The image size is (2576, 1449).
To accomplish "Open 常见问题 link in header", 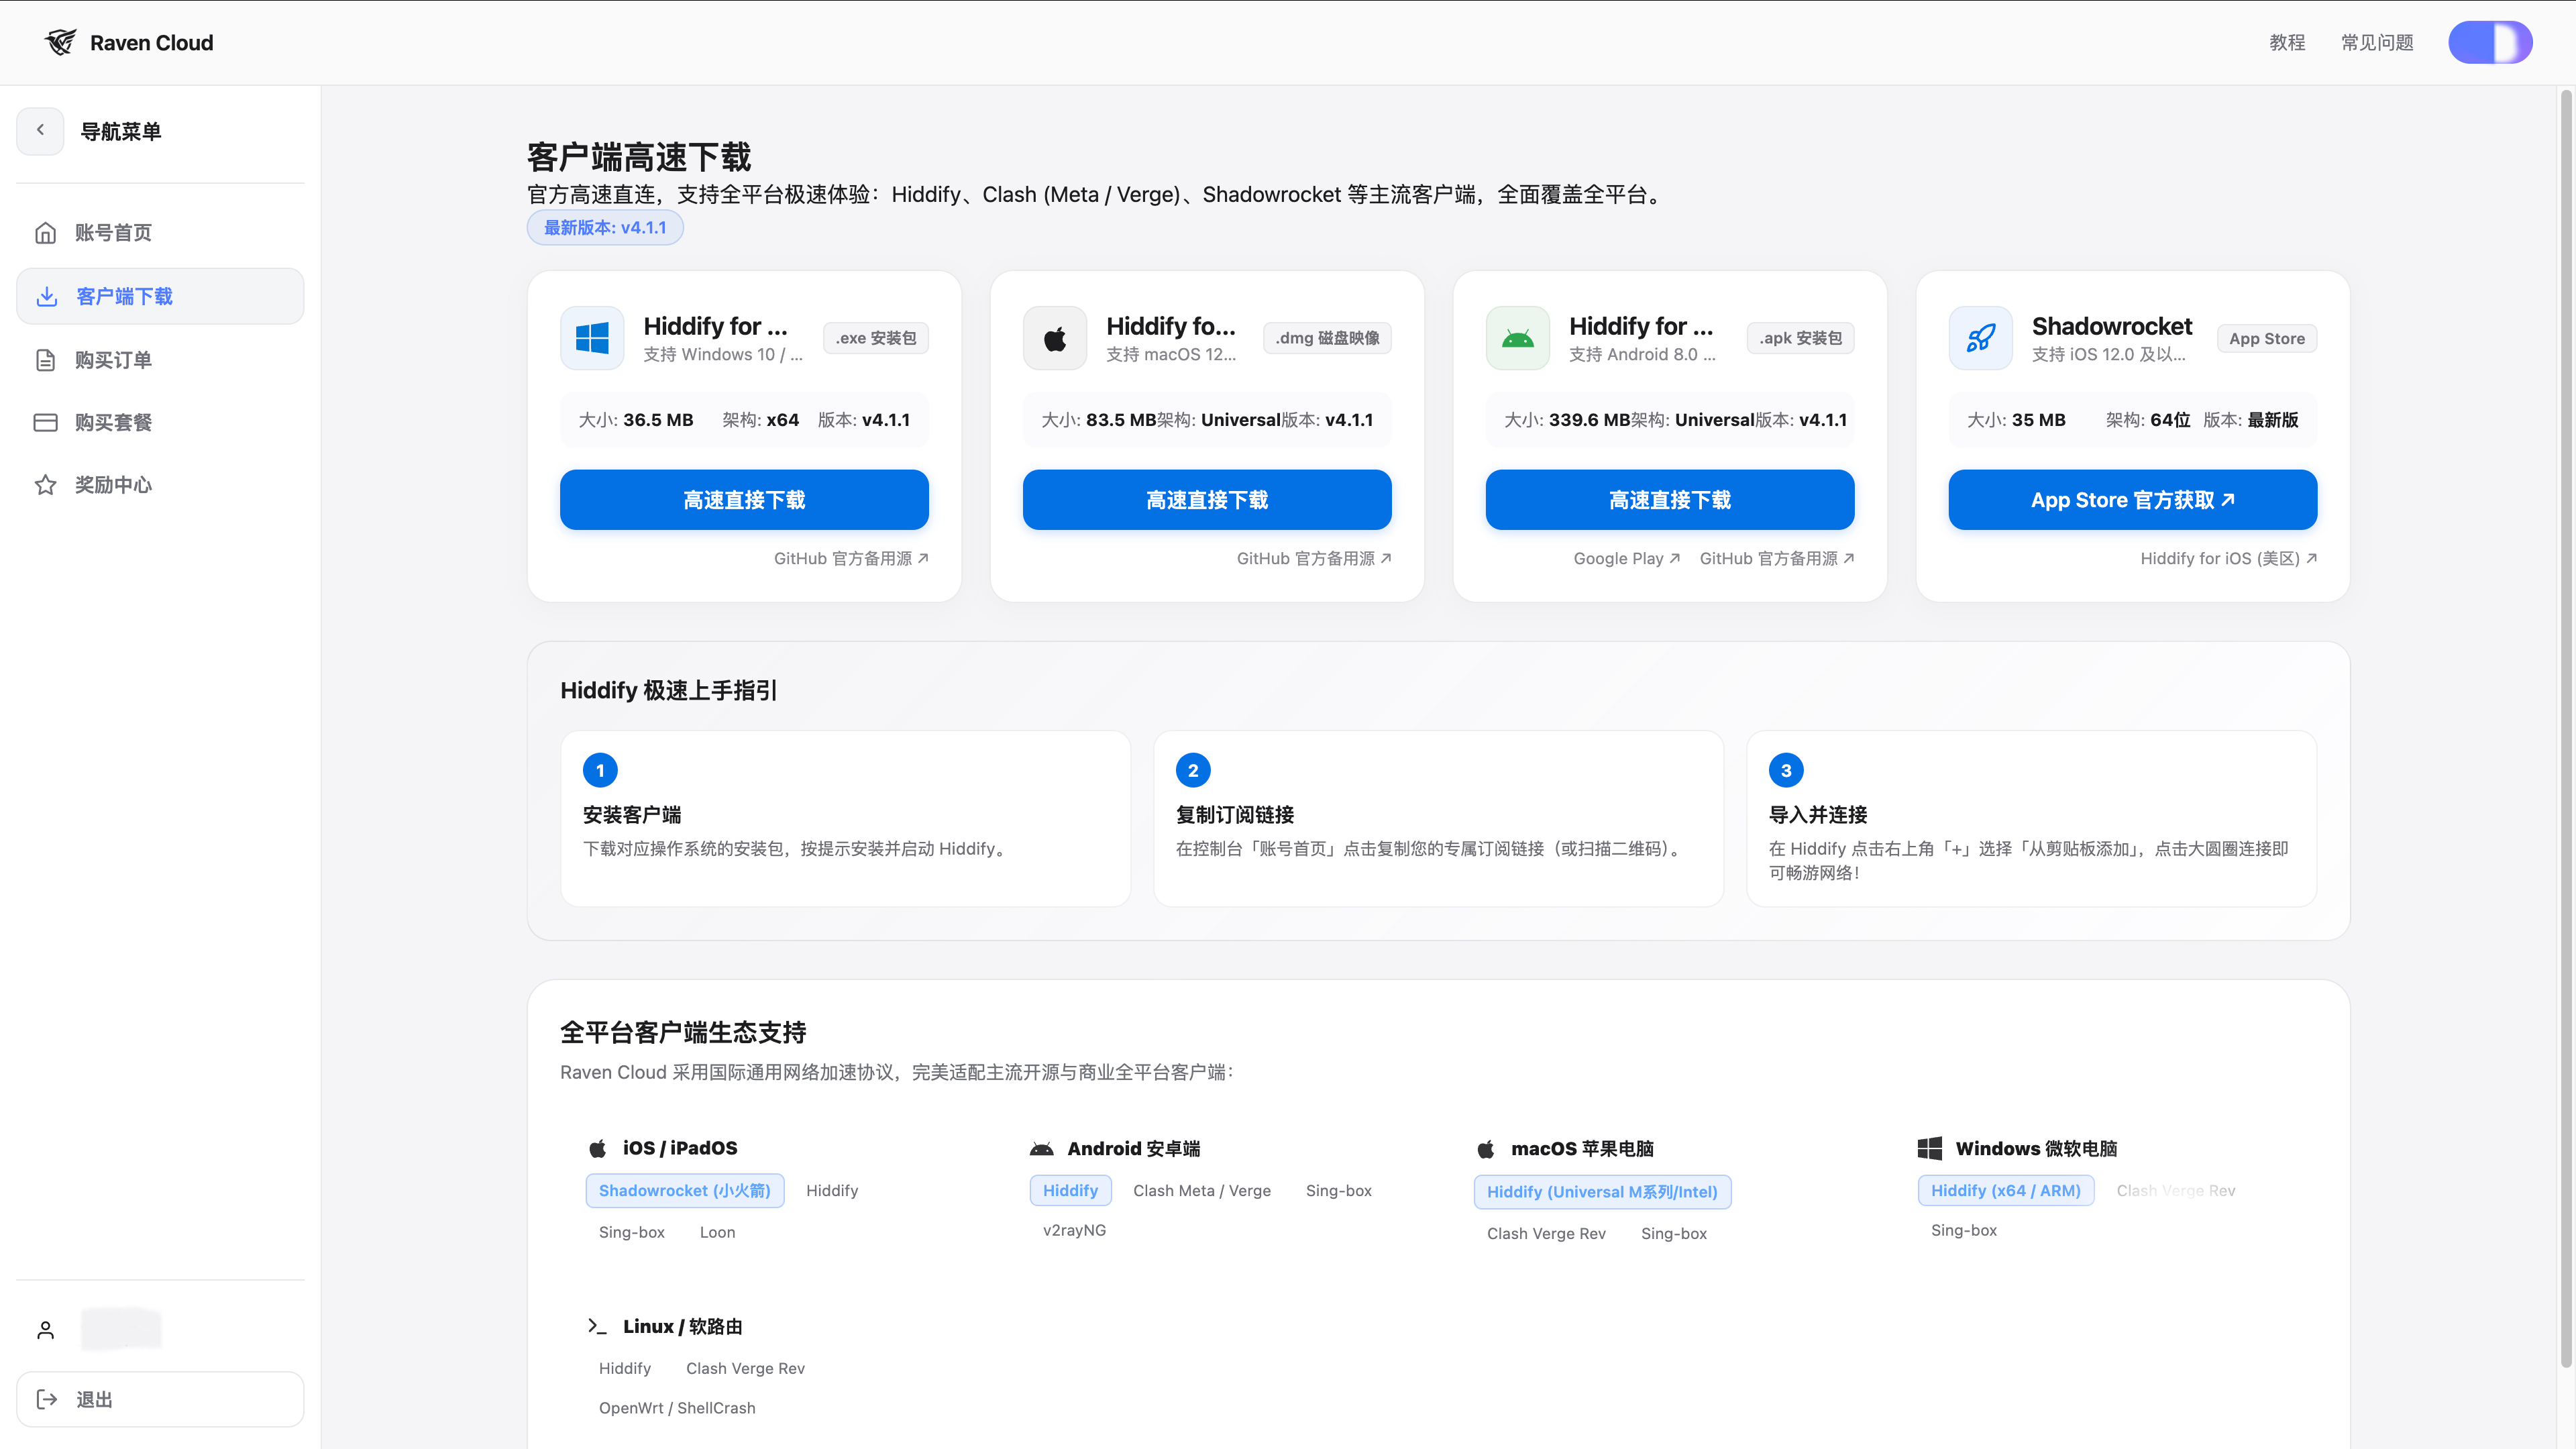I will click(2377, 42).
